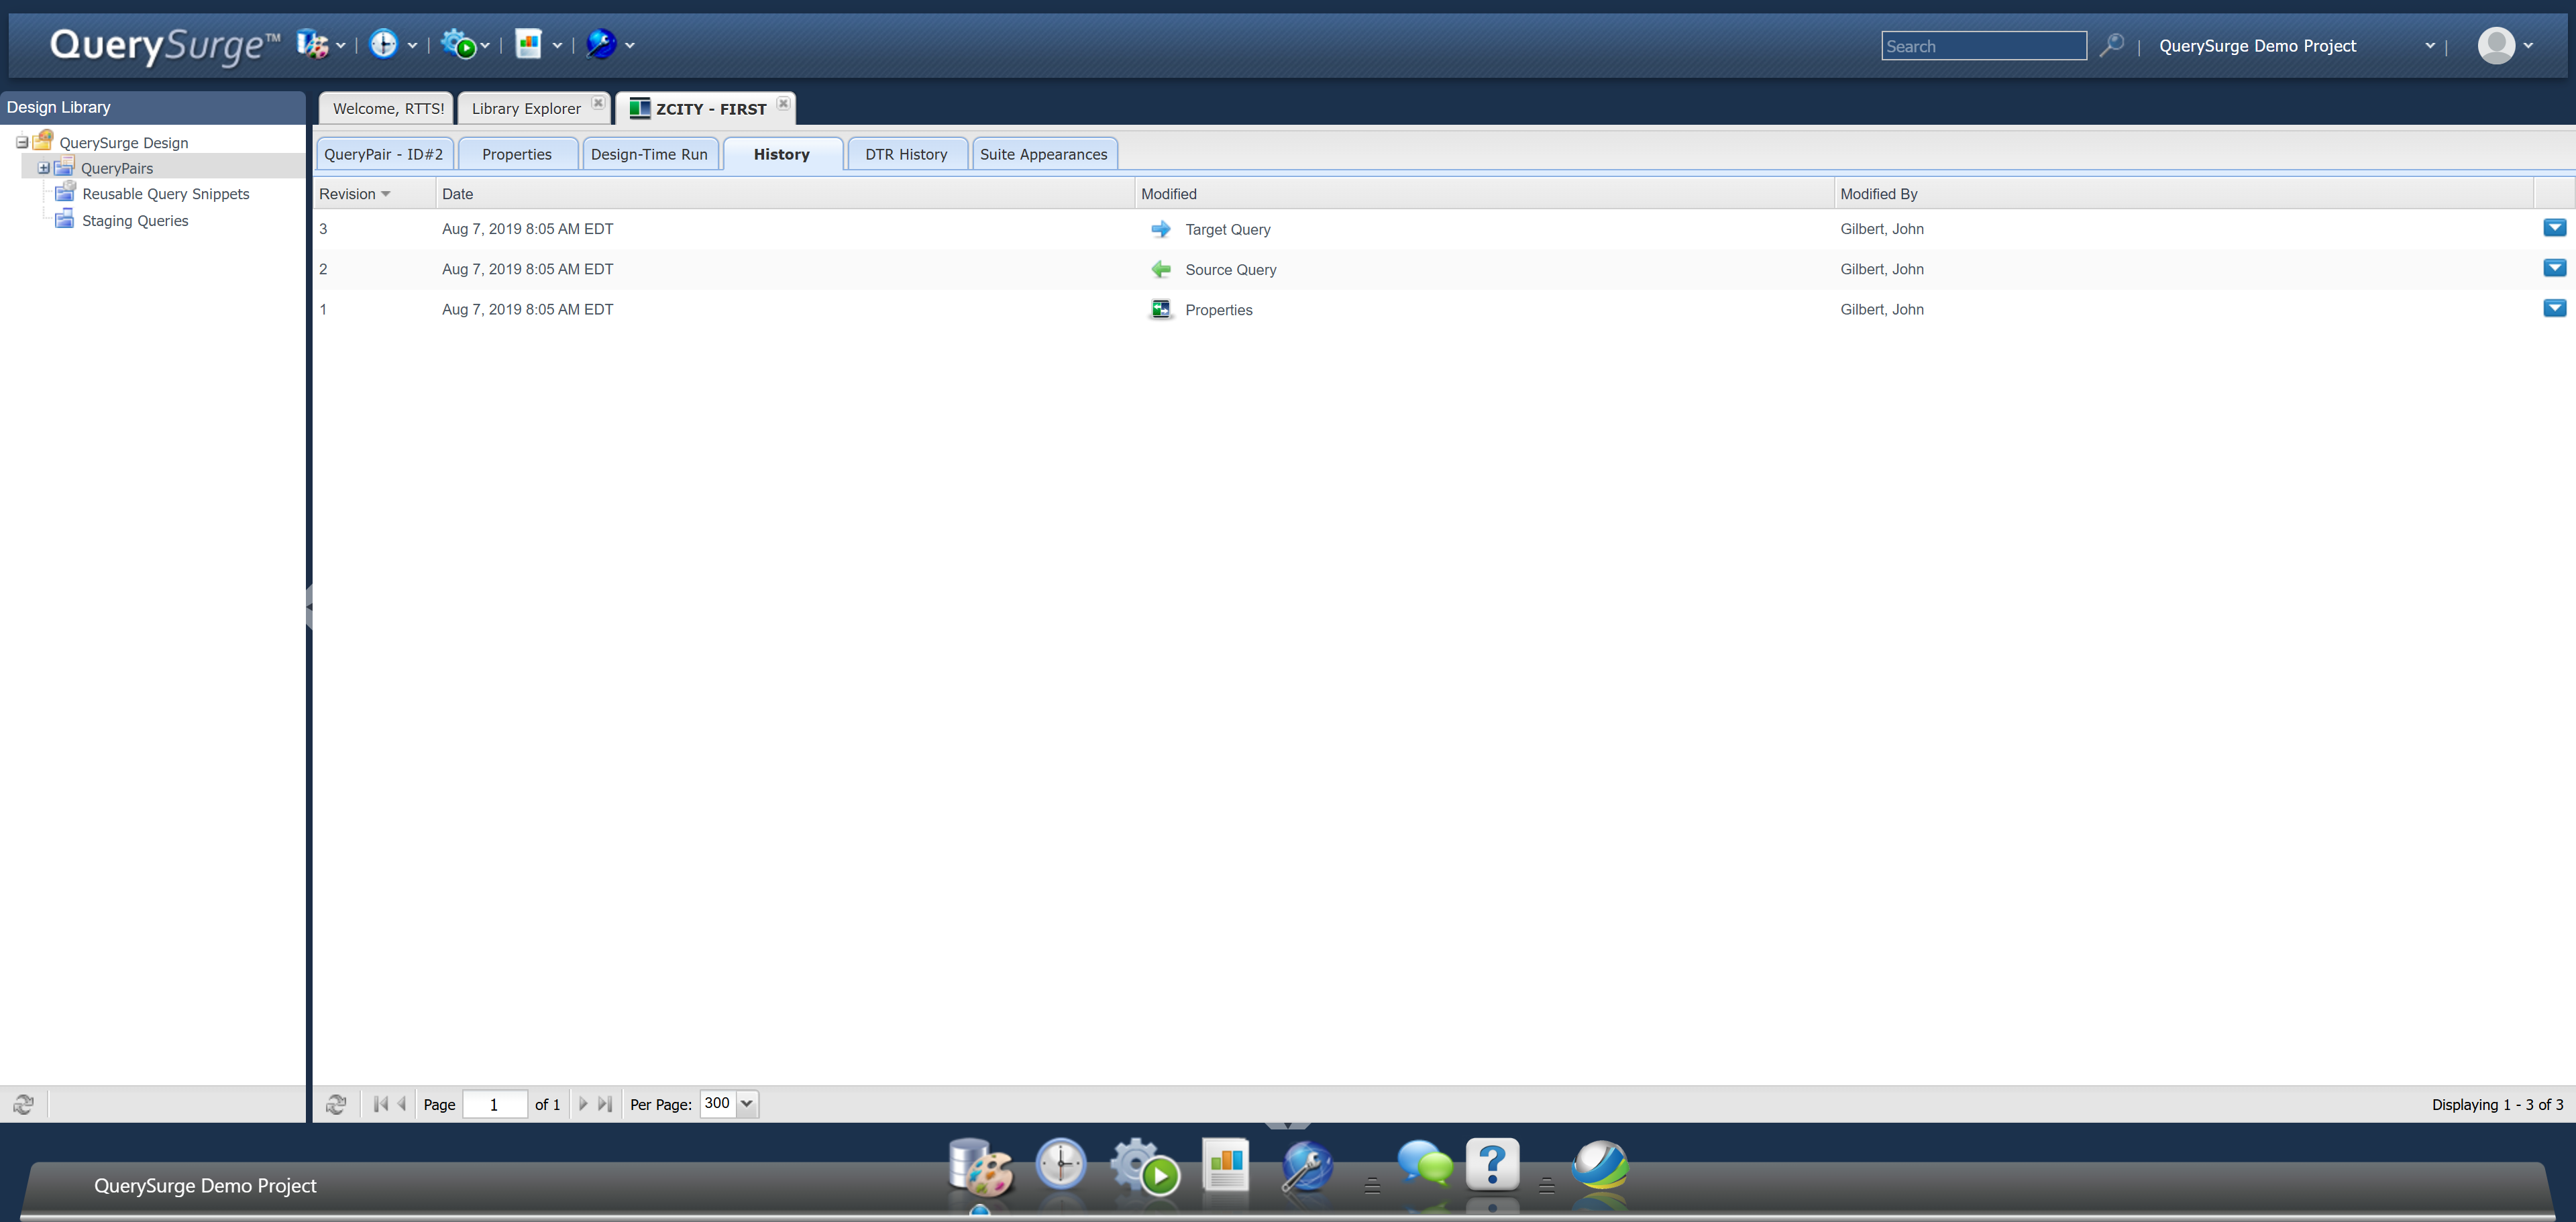Switch to the Welcome, RTTS! tab
The image size is (2576, 1222).
click(388, 108)
